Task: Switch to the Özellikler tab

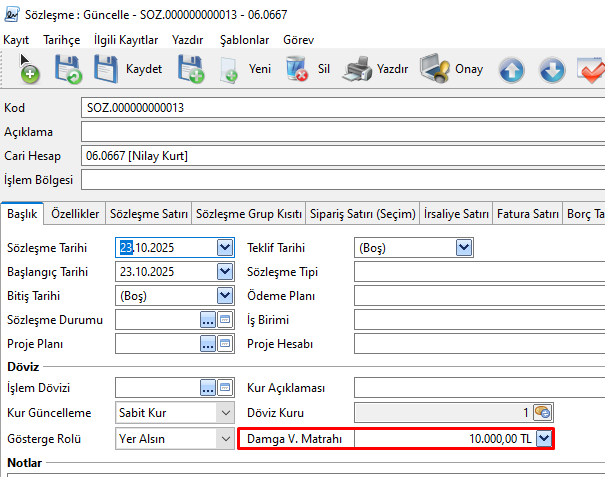Action: pyautogui.click(x=75, y=214)
